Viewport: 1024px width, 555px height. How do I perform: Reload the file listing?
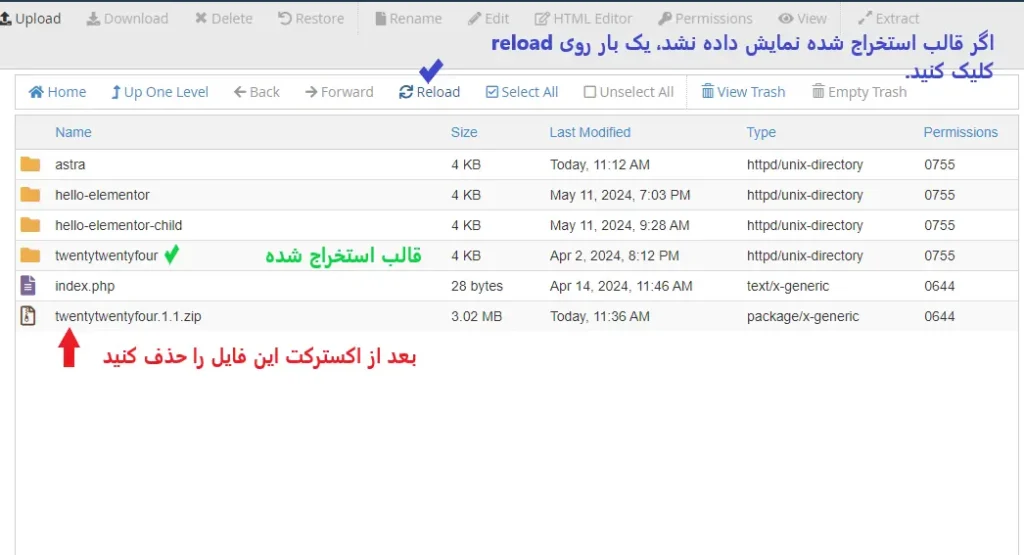(x=429, y=92)
